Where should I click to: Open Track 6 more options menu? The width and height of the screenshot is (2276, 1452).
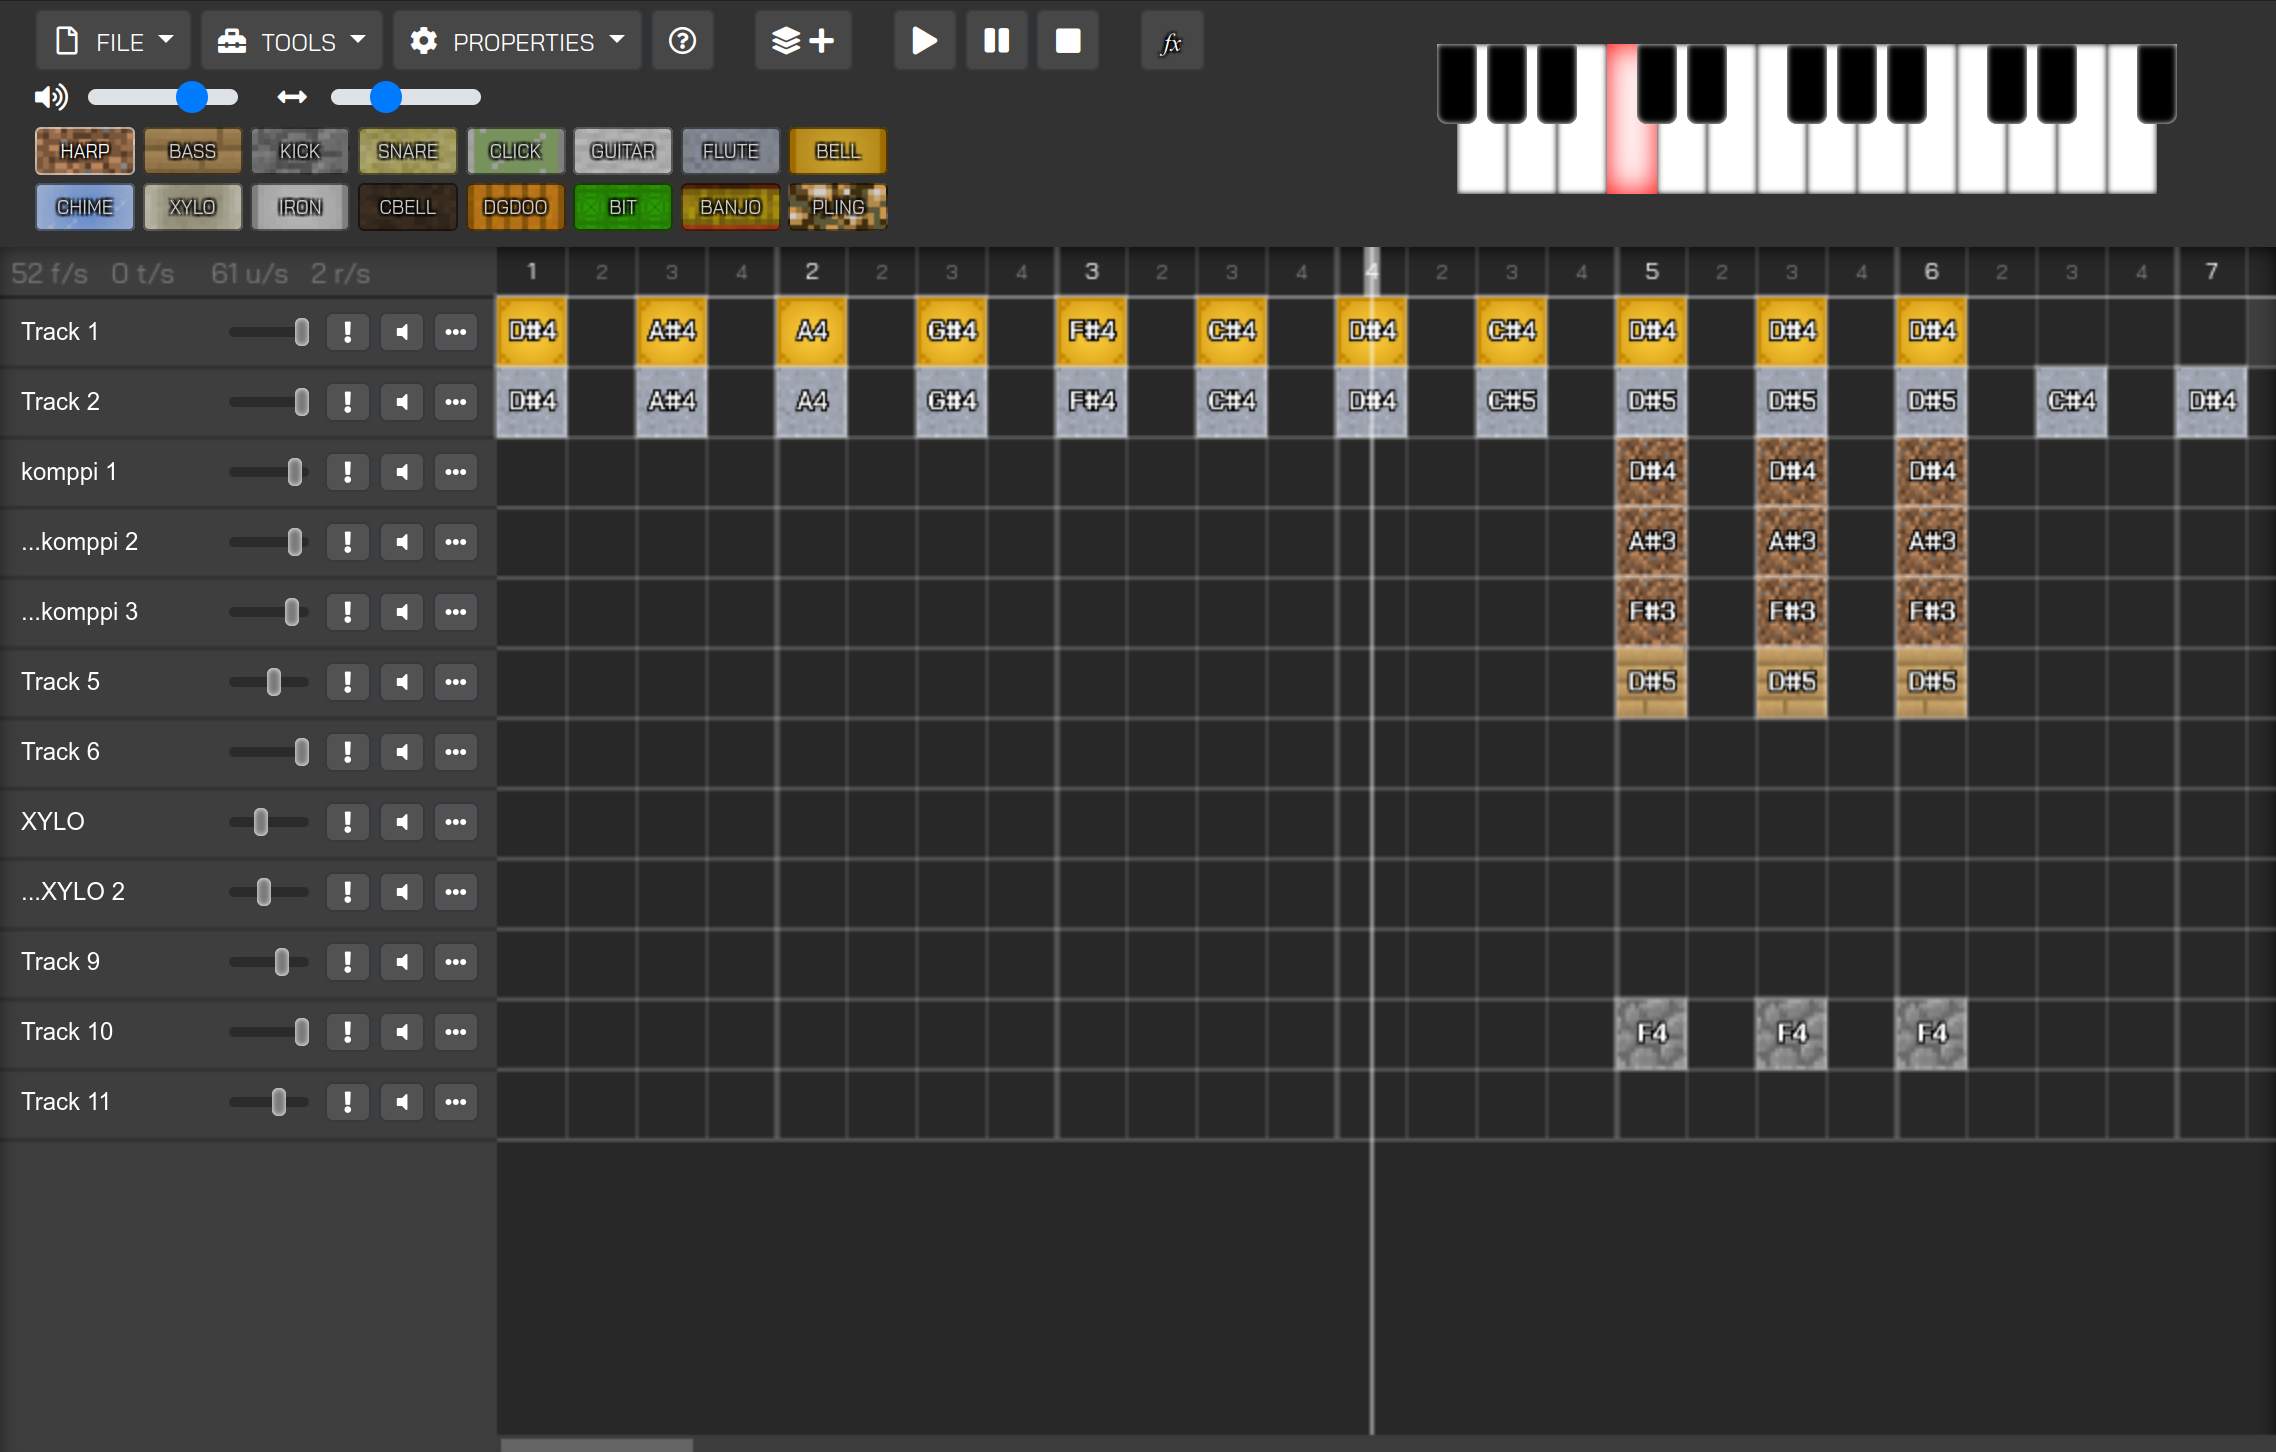456,752
